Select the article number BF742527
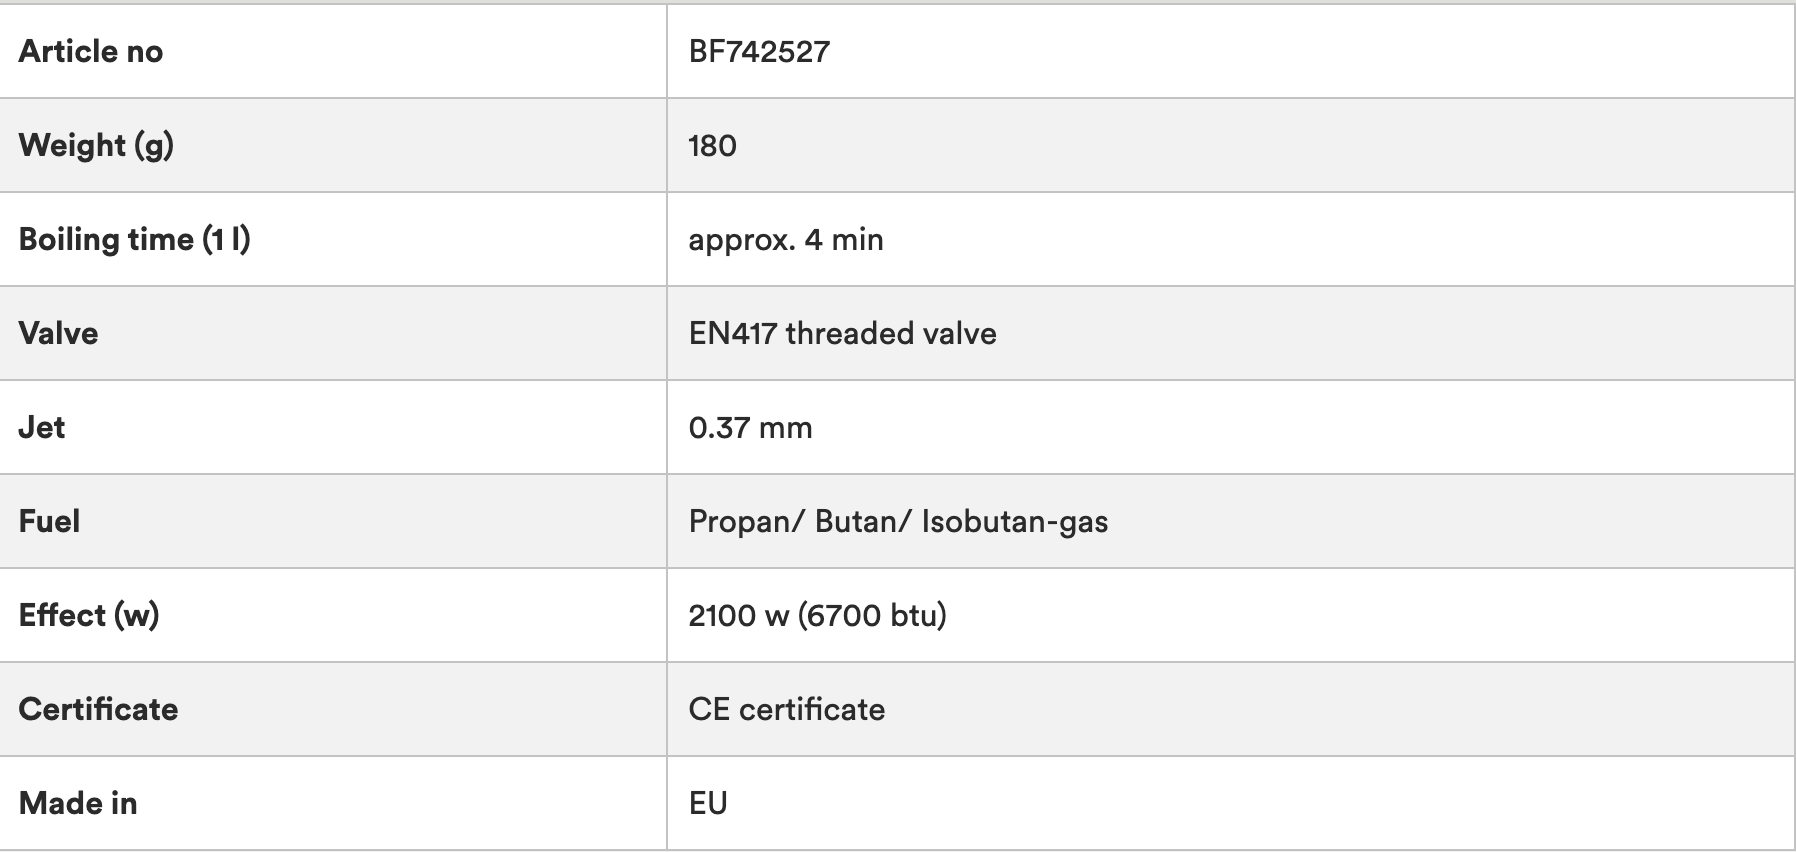This screenshot has height=852, width=1796. [759, 51]
